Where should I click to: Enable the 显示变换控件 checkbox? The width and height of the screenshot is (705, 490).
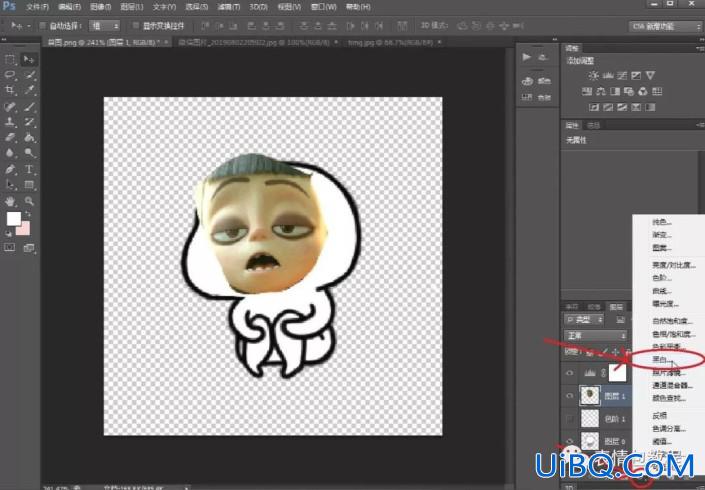(x=136, y=26)
